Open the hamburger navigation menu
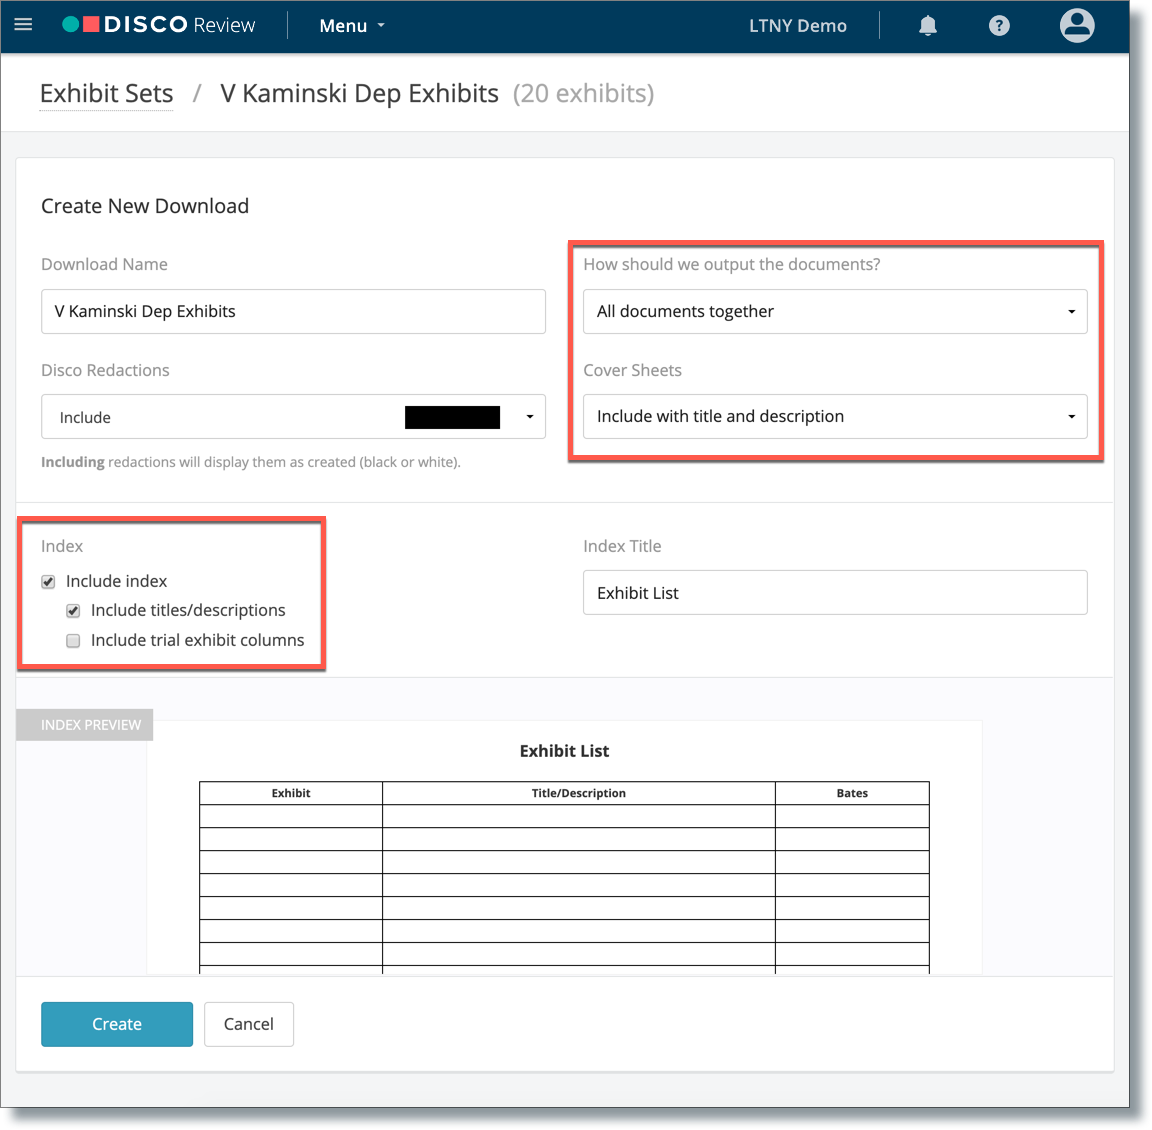 (x=24, y=25)
